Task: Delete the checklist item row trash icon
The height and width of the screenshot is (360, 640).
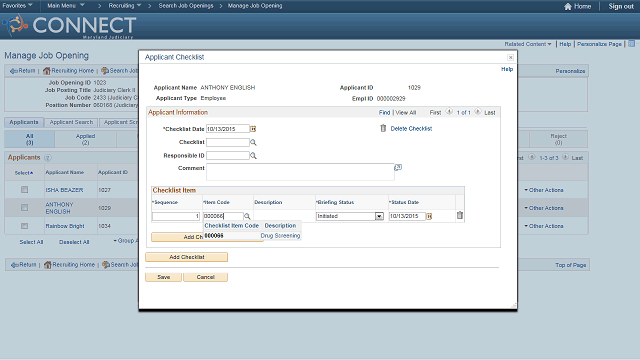Action: pyautogui.click(x=460, y=215)
